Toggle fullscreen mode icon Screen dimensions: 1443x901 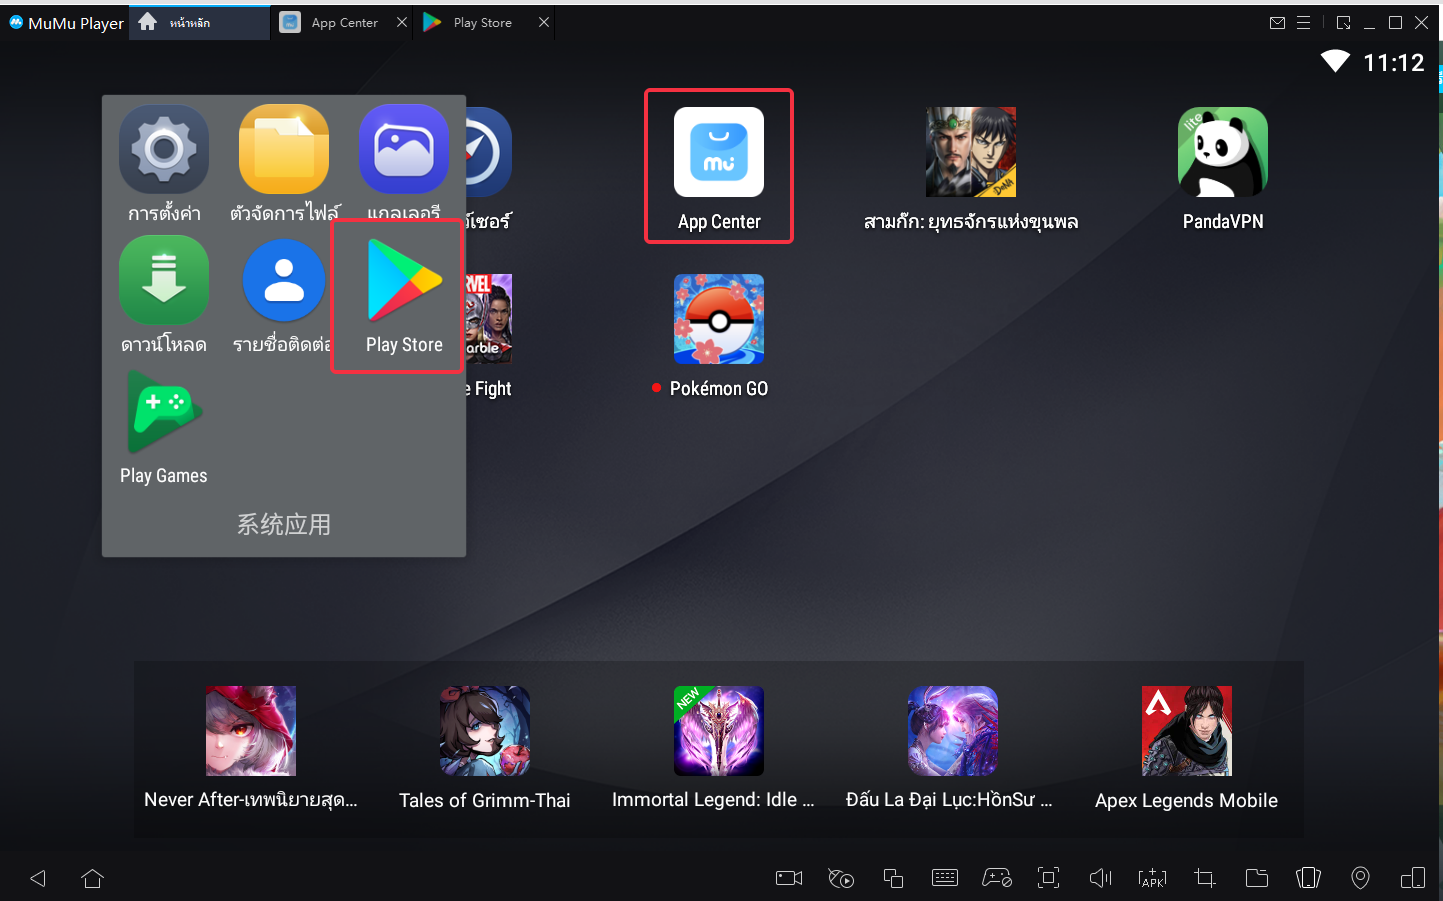click(1048, 878)
